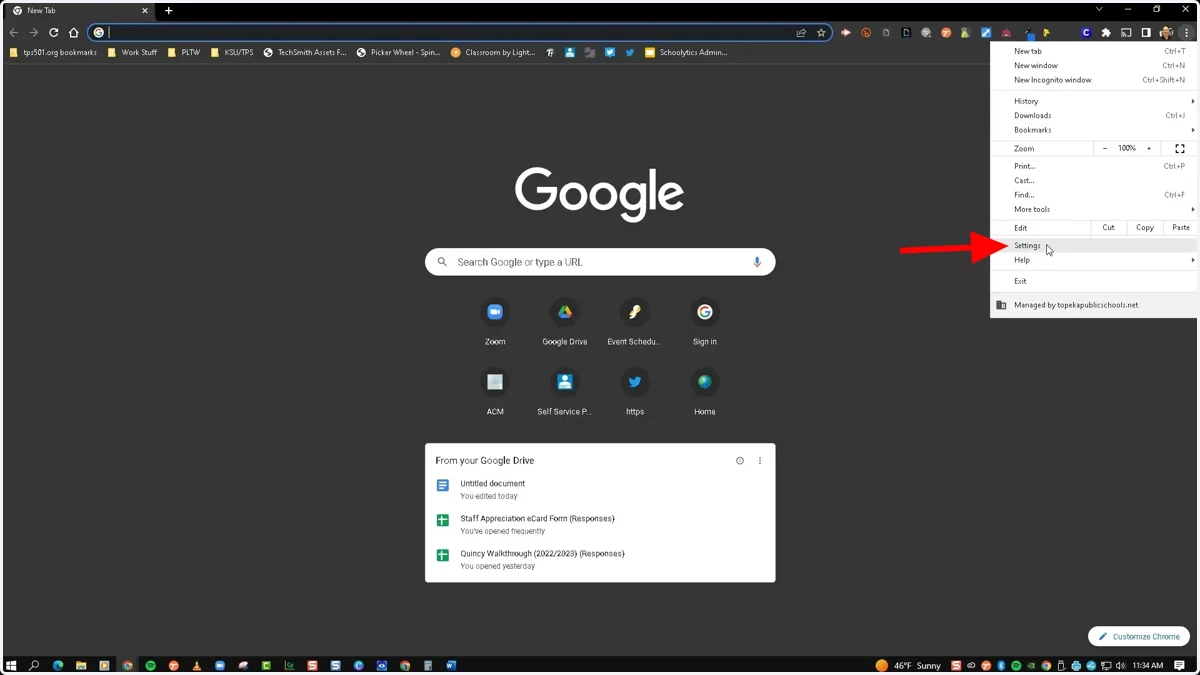Decrease zoom with the minus button
Viewport: 1200px width, 675px height.
point(1105,148)
